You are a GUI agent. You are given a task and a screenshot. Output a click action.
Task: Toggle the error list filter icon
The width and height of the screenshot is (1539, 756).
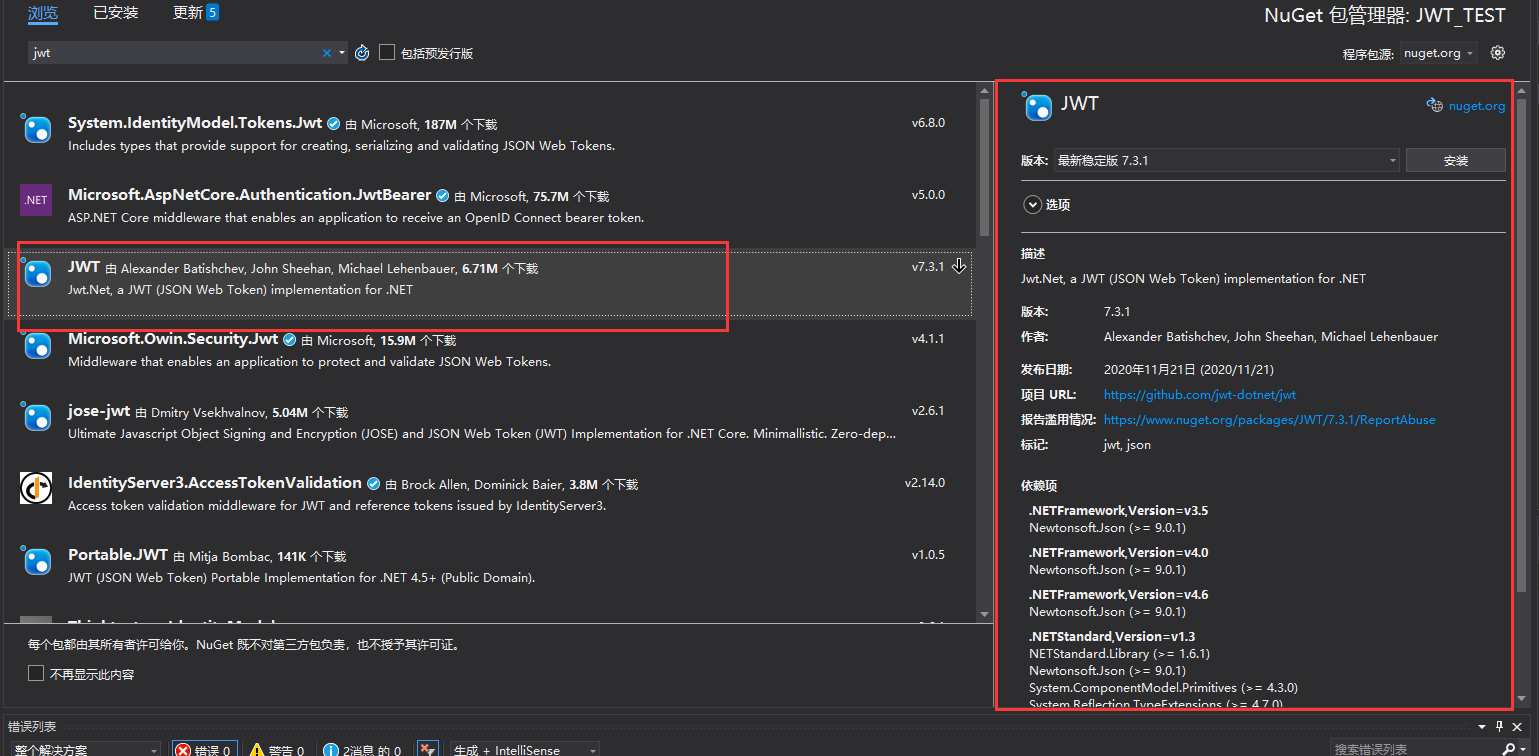(427, 749)
